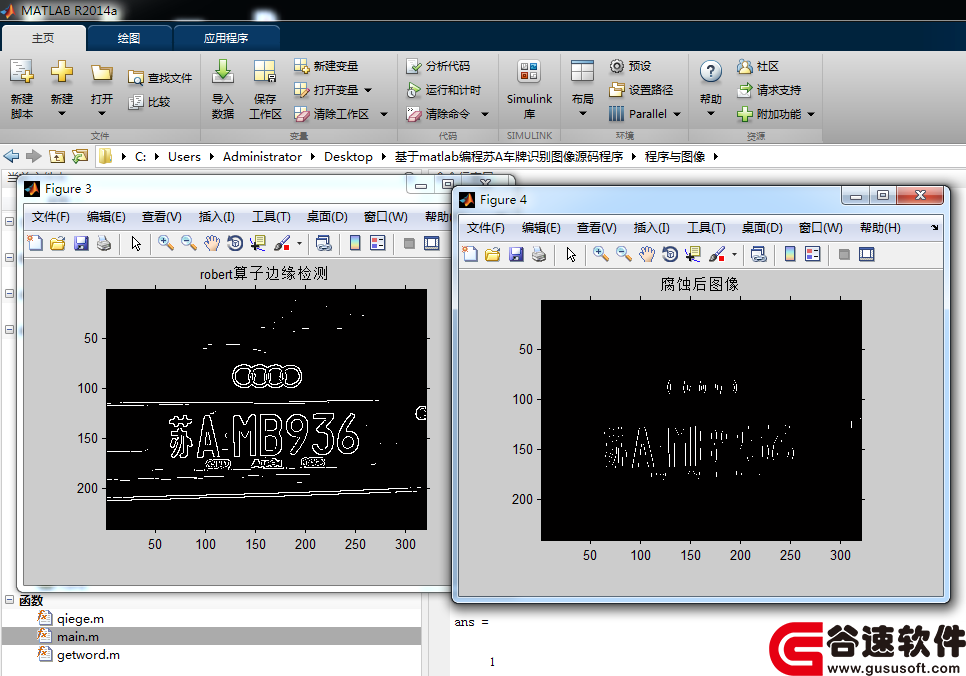The height and width of the screenshot is (676, 966).
Task: Click 保存工作区 (Save Workspace)
Action: tap(265, 89)
